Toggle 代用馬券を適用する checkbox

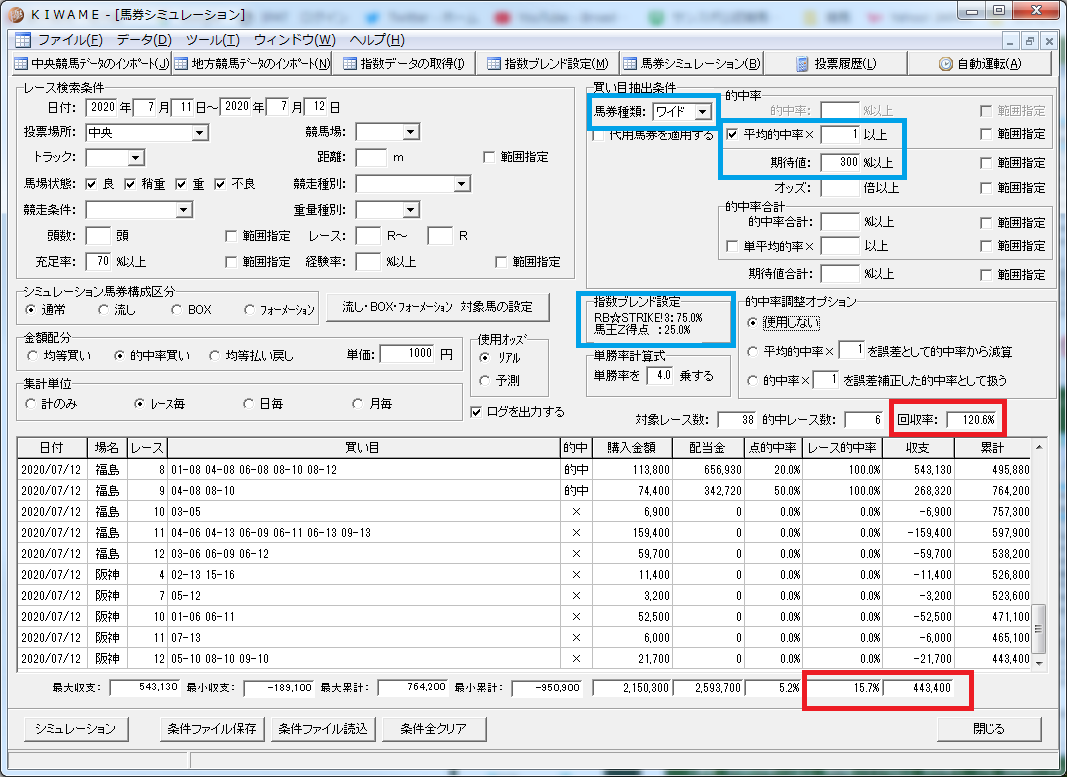(597, 135)
